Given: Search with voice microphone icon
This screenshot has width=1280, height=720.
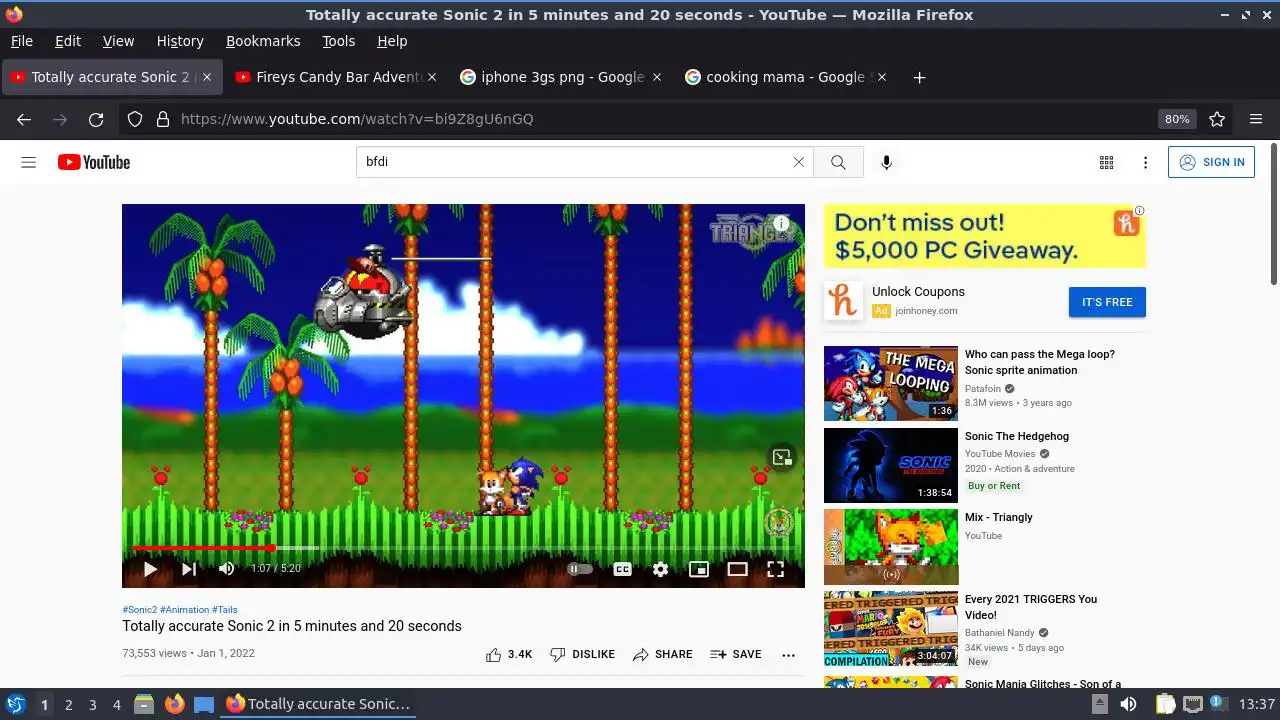Looking at the screenshot, I should (886, 162).
